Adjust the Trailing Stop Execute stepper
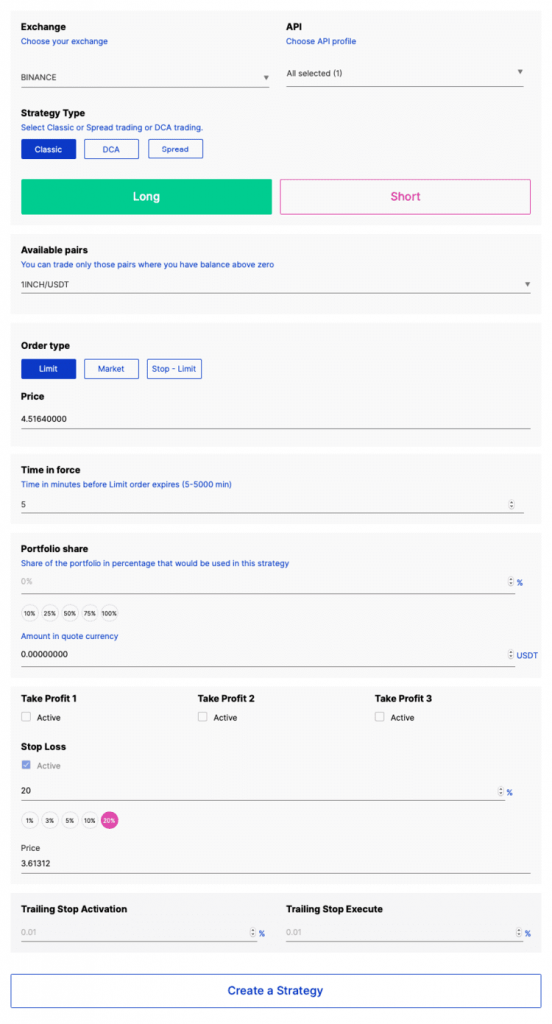552x1024 pixels. tap(519, 933)
